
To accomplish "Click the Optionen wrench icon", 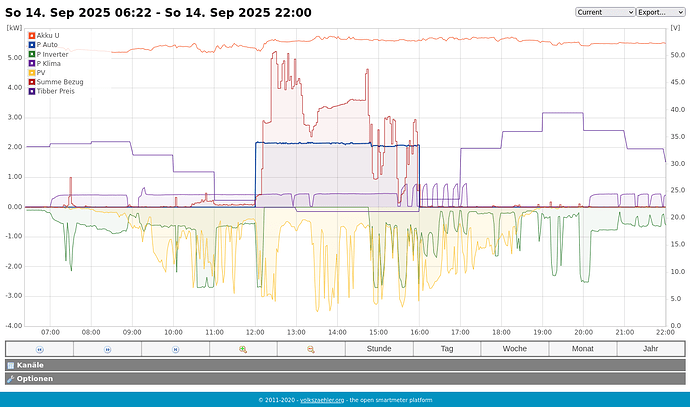I will [11, 379].
